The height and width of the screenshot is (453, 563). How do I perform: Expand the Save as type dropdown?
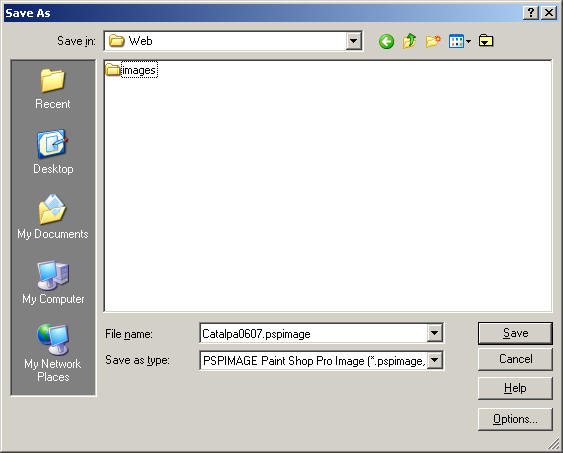pos(434,360)
